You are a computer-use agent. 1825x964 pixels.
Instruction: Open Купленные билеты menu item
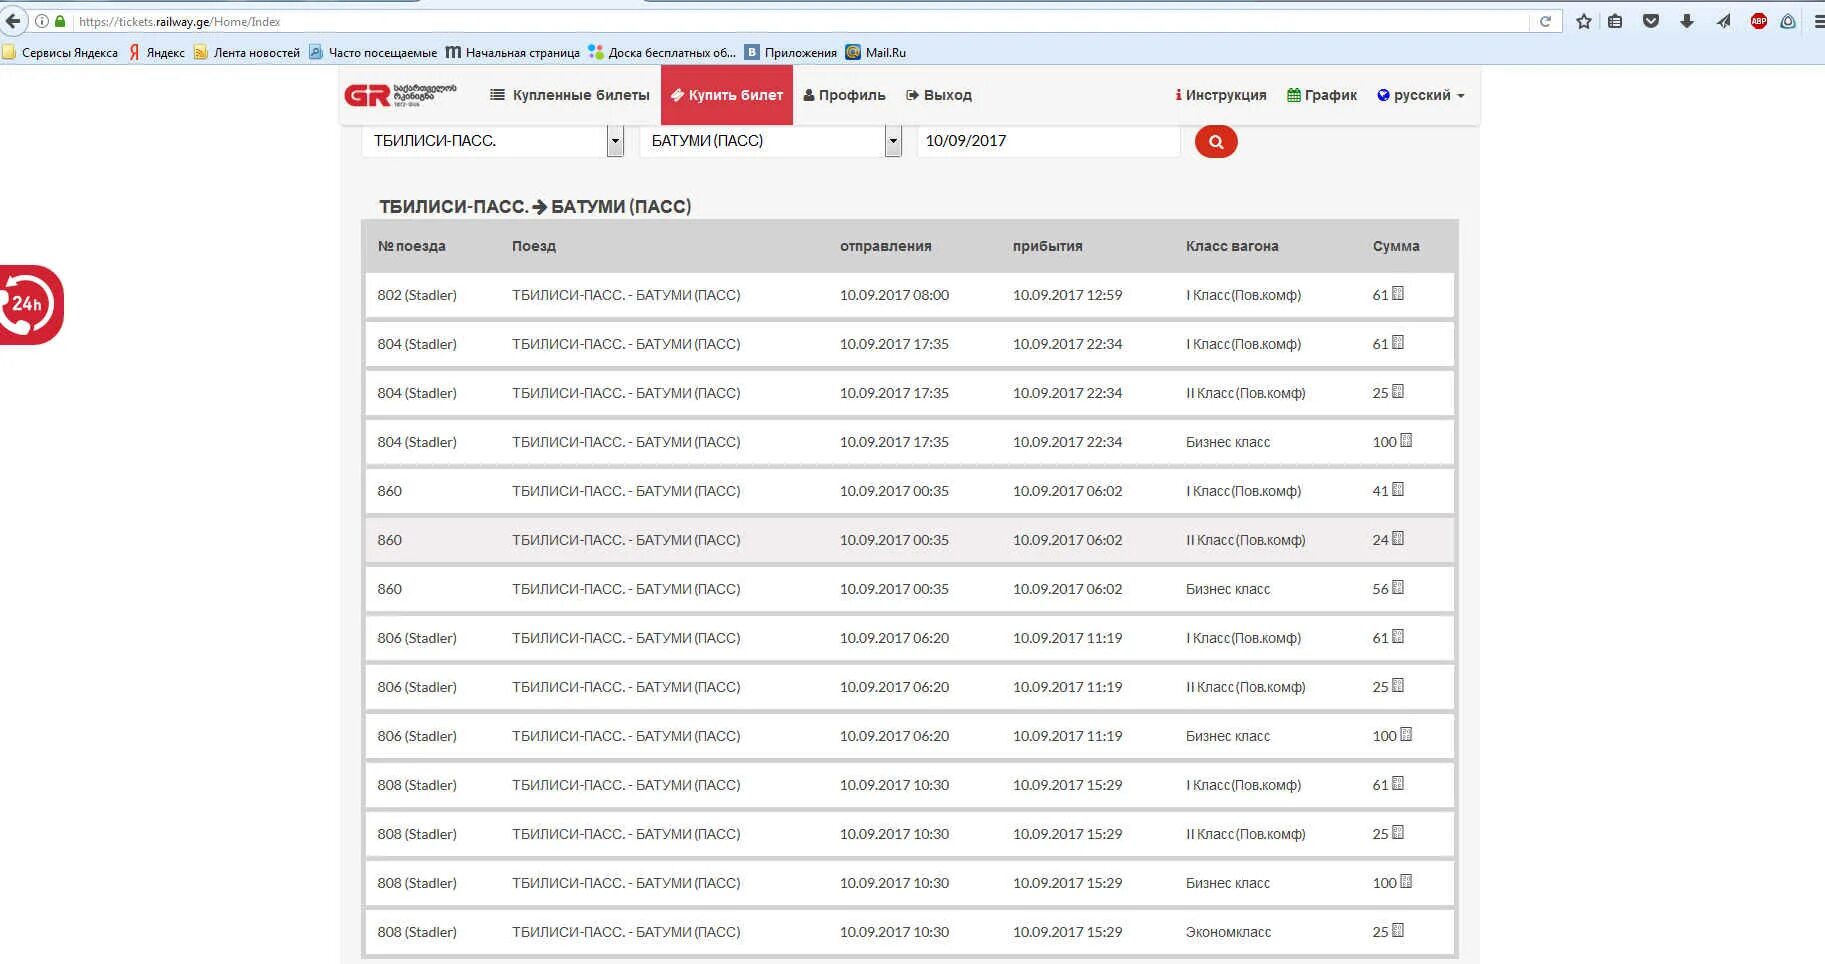coord(569,95)
